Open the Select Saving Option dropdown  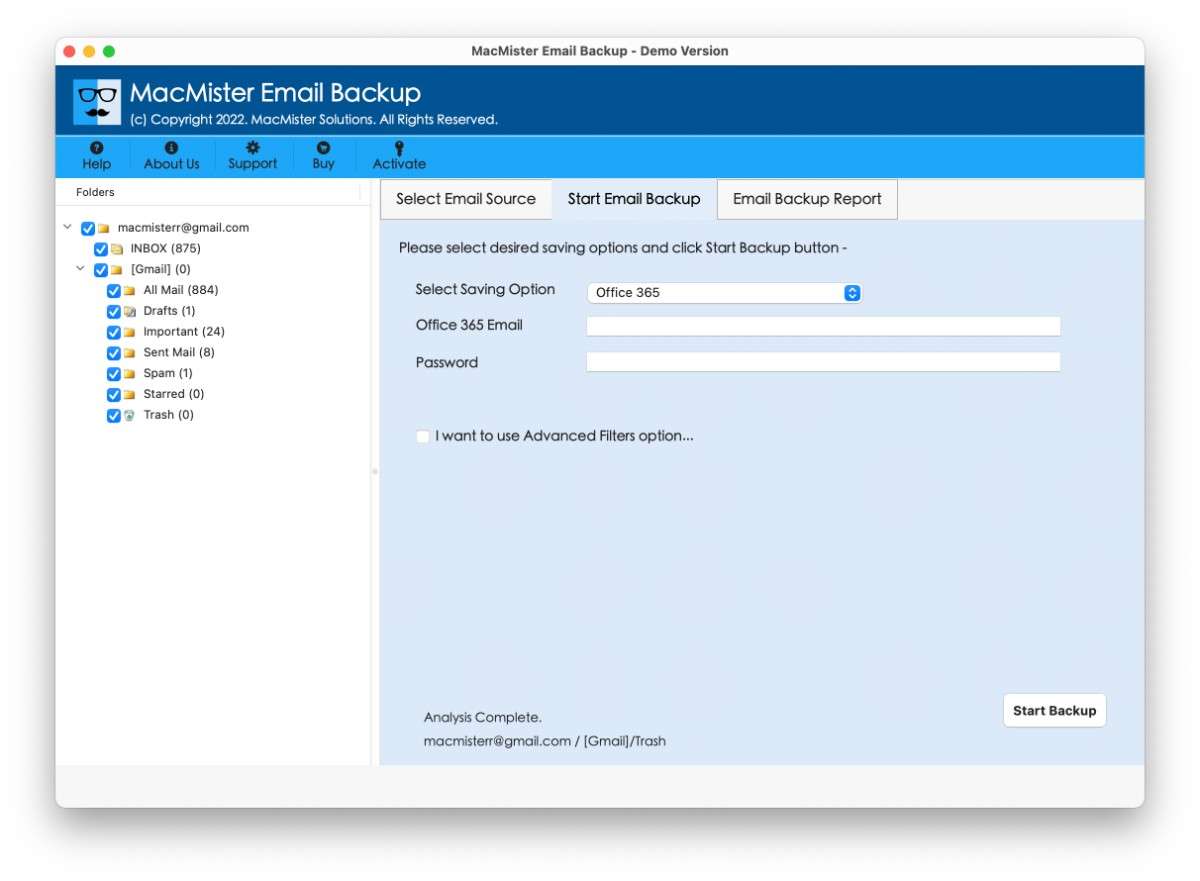pos(724,293)
